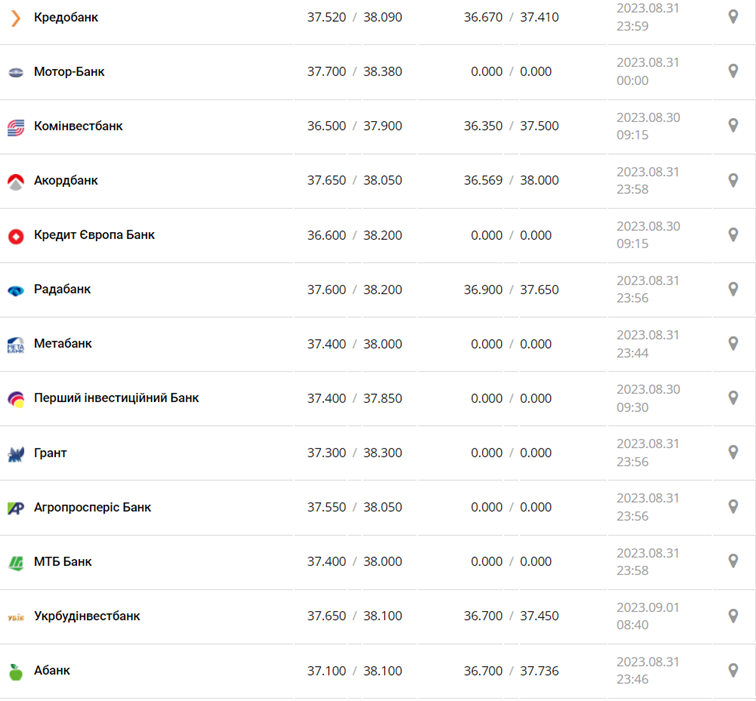Open the map marker for Комінвестбанк
This screenshot has width=756, height=701.
pos(732,126)
